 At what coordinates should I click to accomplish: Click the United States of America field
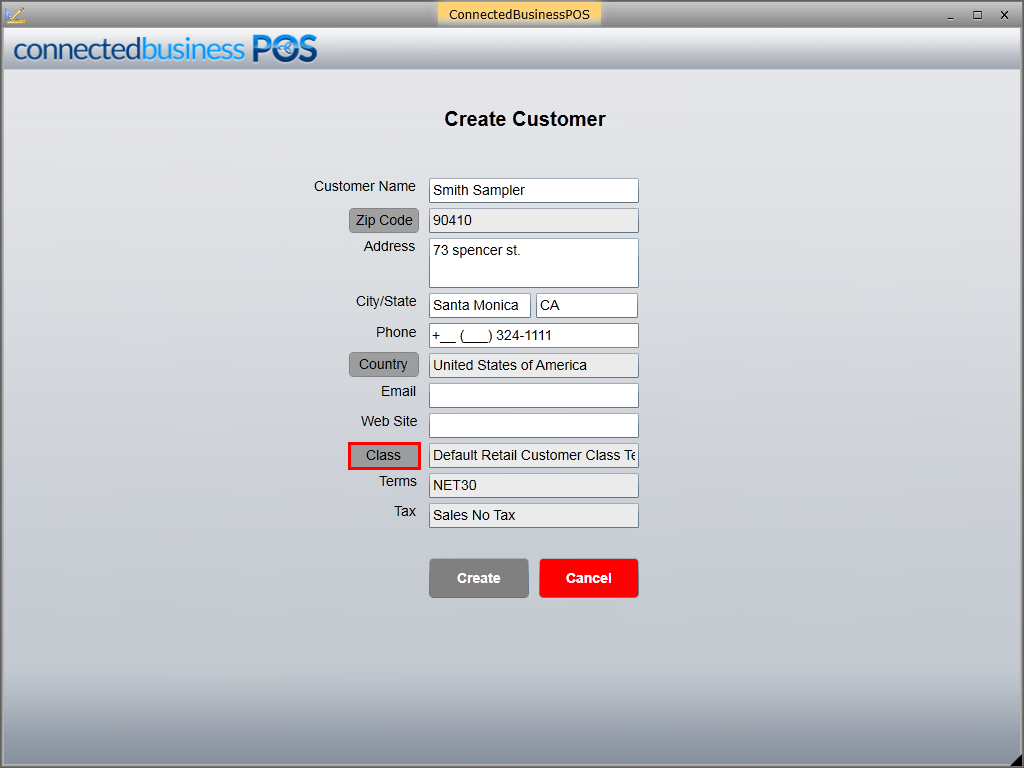pos(534,365)
